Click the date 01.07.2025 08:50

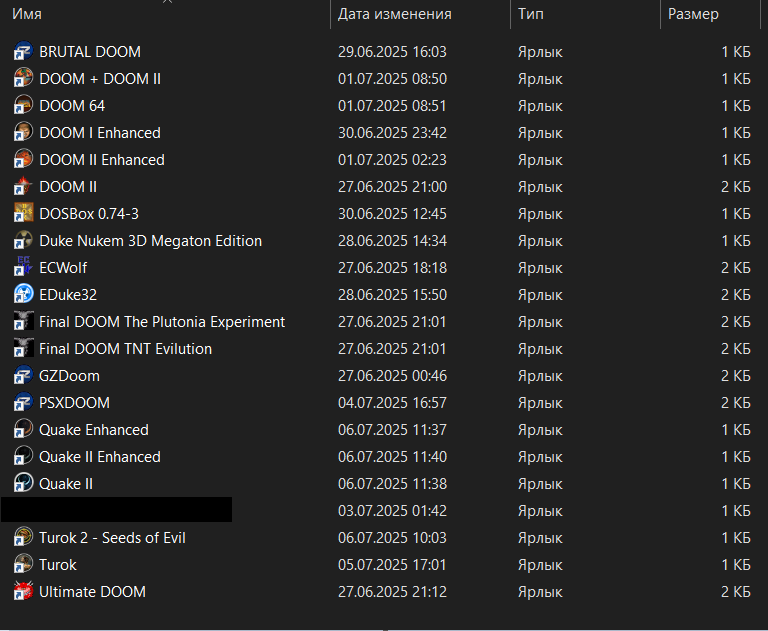click(392, 79)
